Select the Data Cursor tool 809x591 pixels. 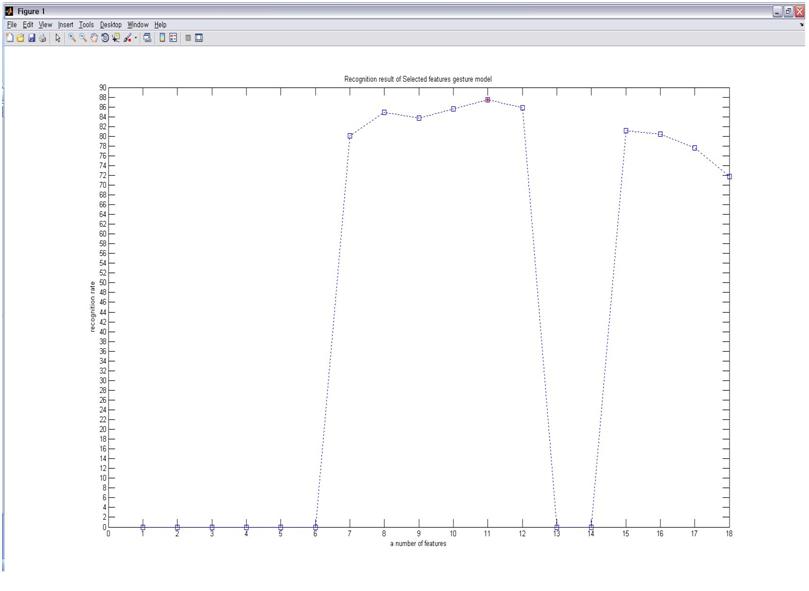coord(116,38)
